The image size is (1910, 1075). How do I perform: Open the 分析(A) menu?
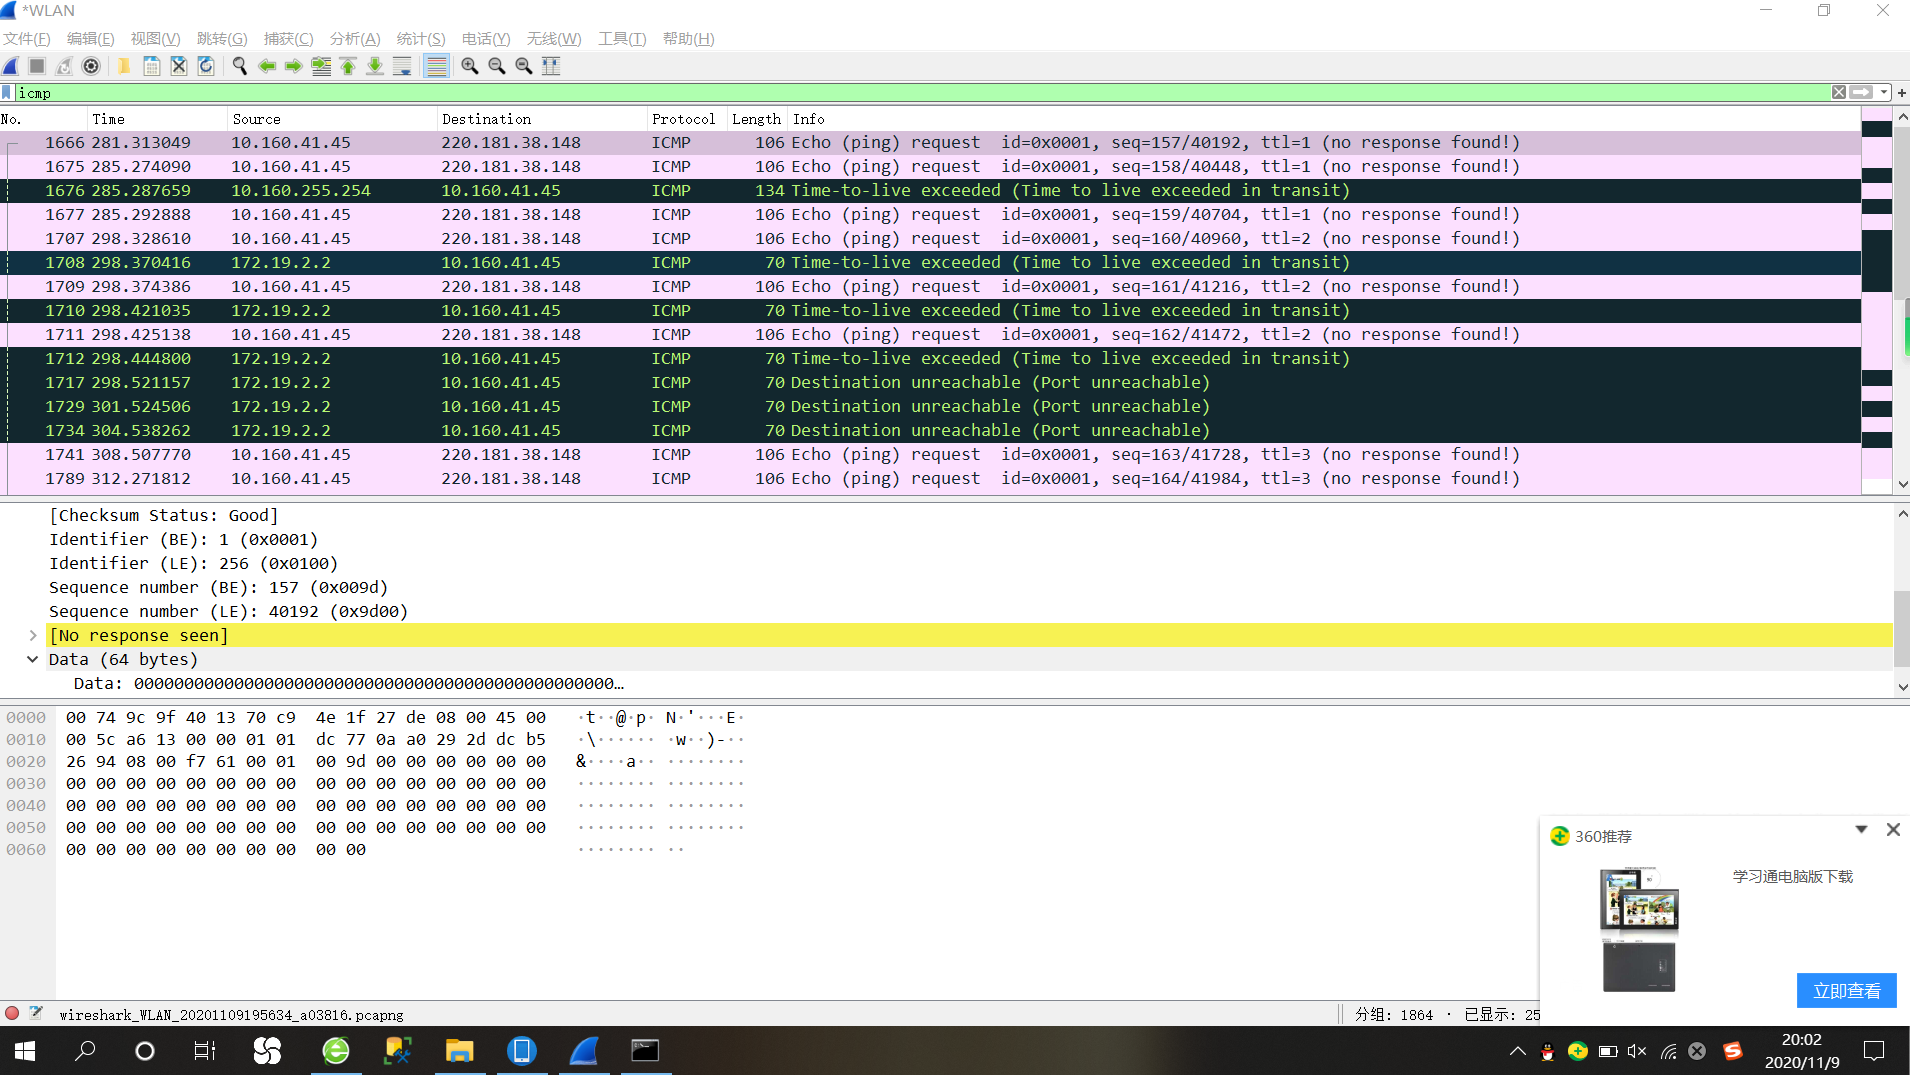(x=355, y=39)
